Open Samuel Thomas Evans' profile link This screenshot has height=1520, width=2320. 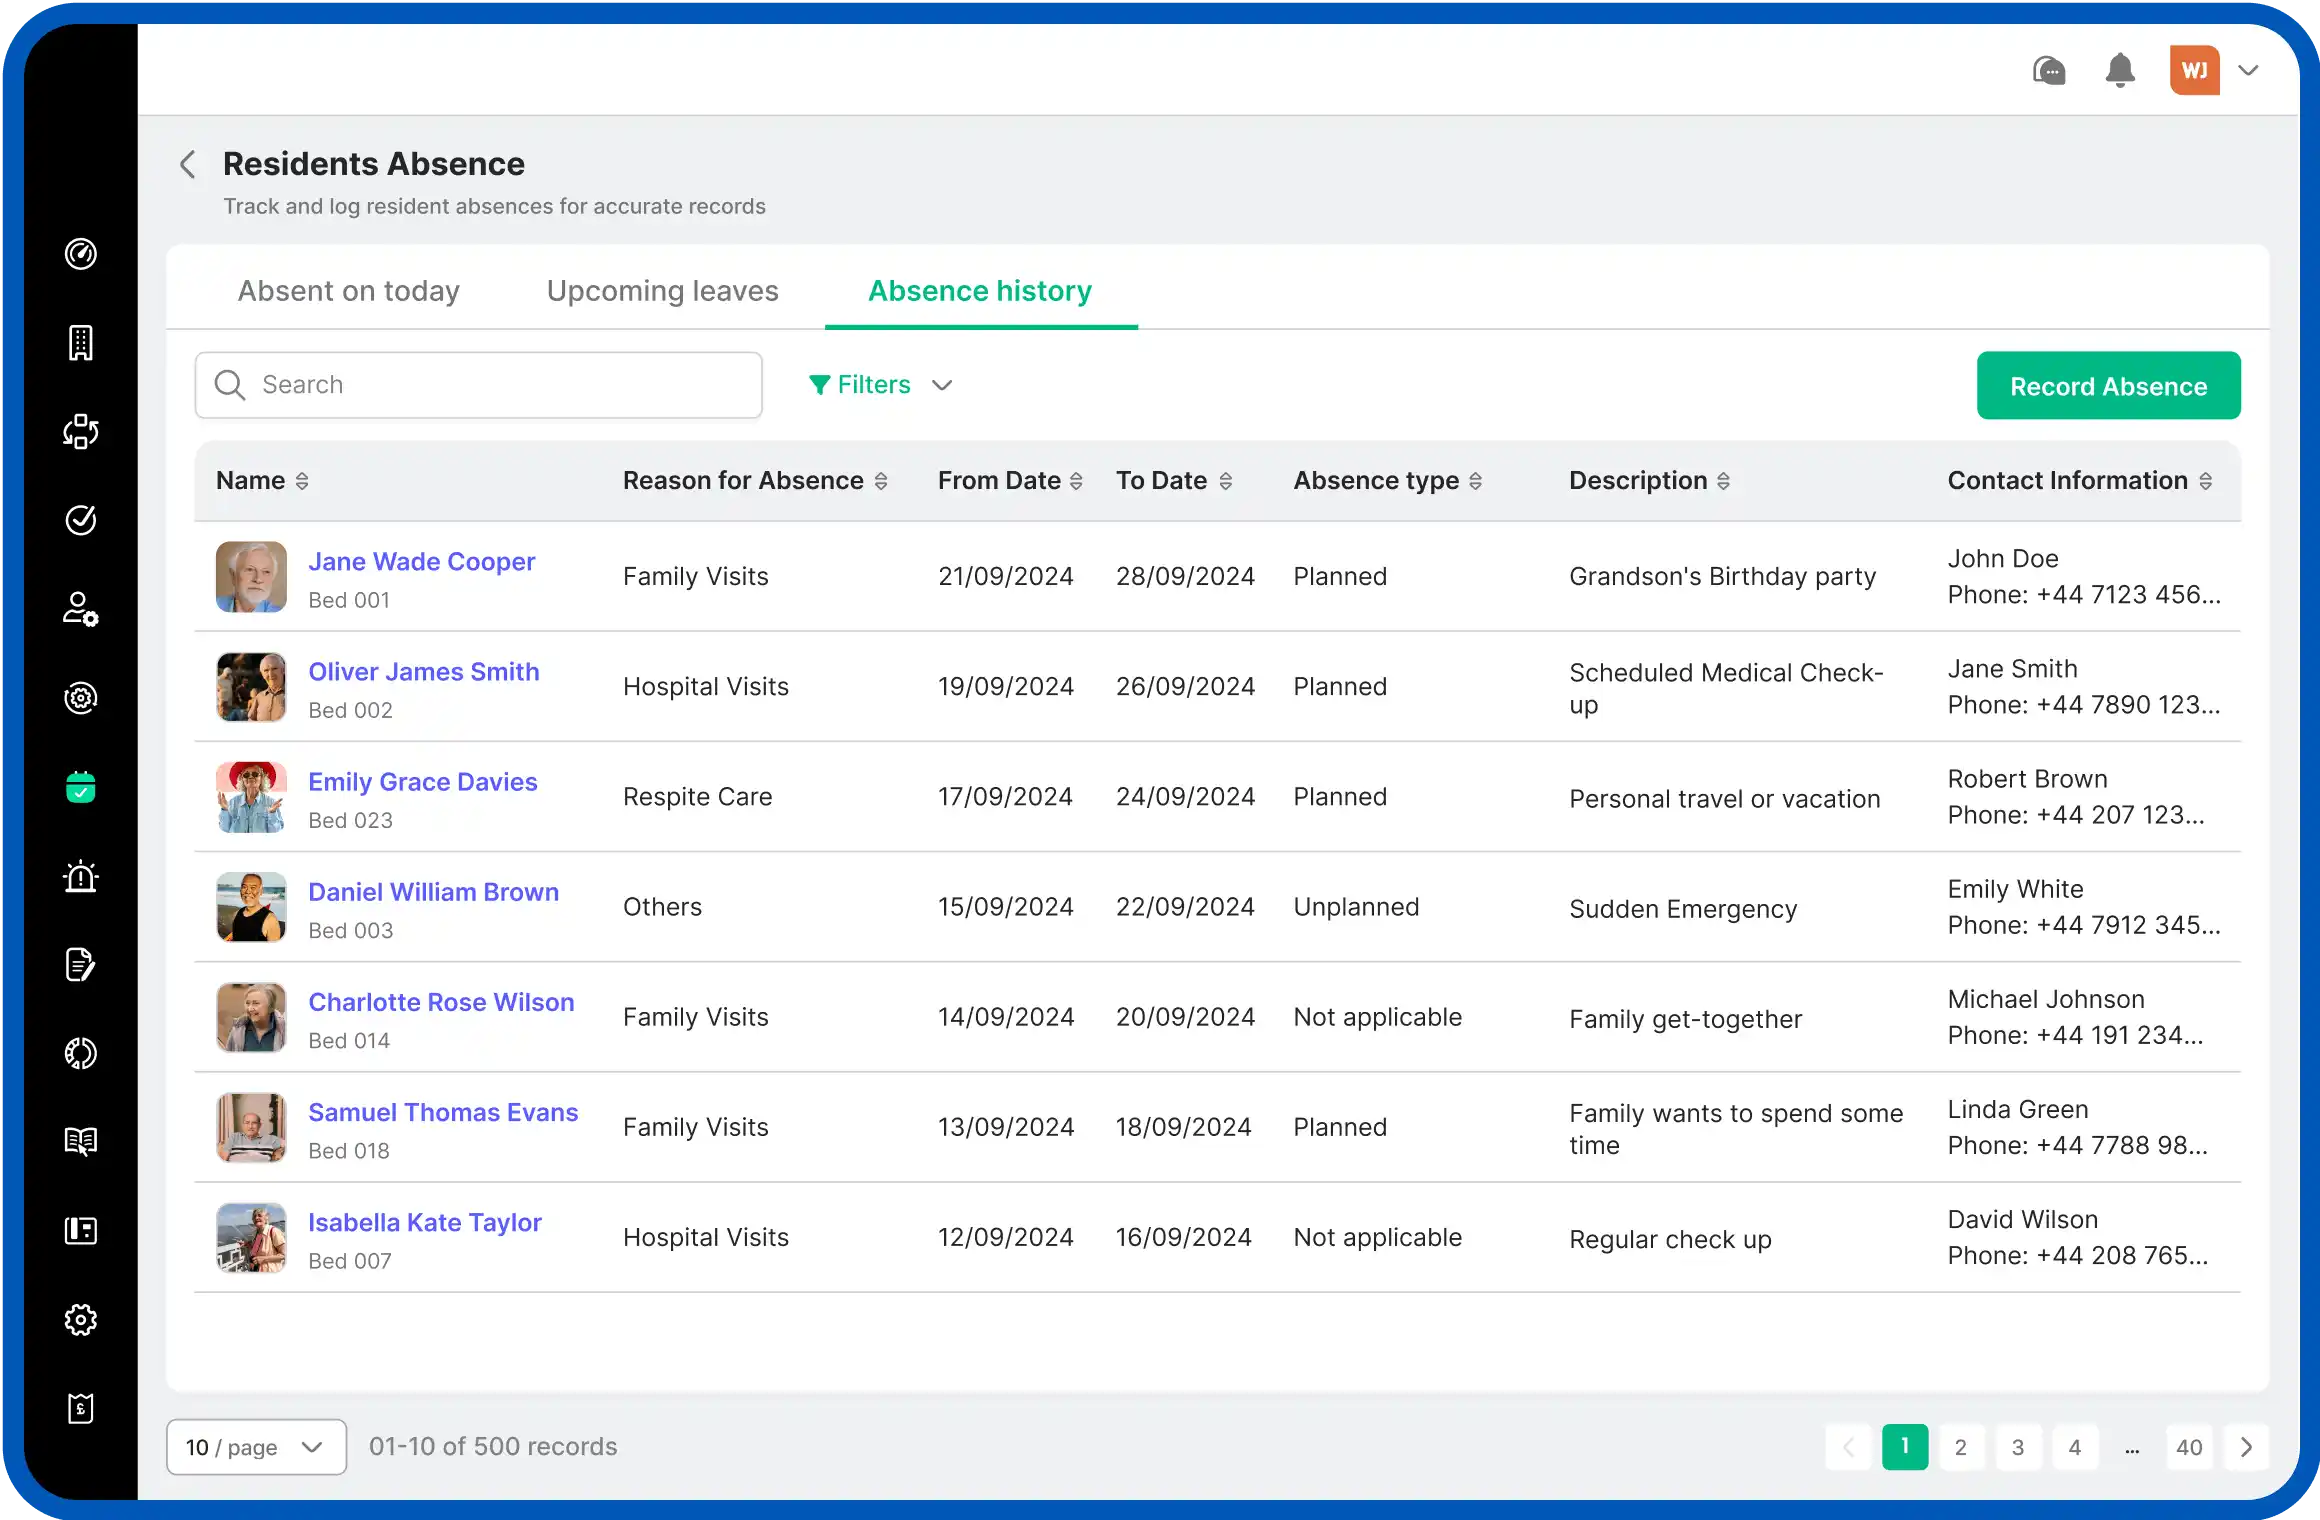click(443, 1112)
